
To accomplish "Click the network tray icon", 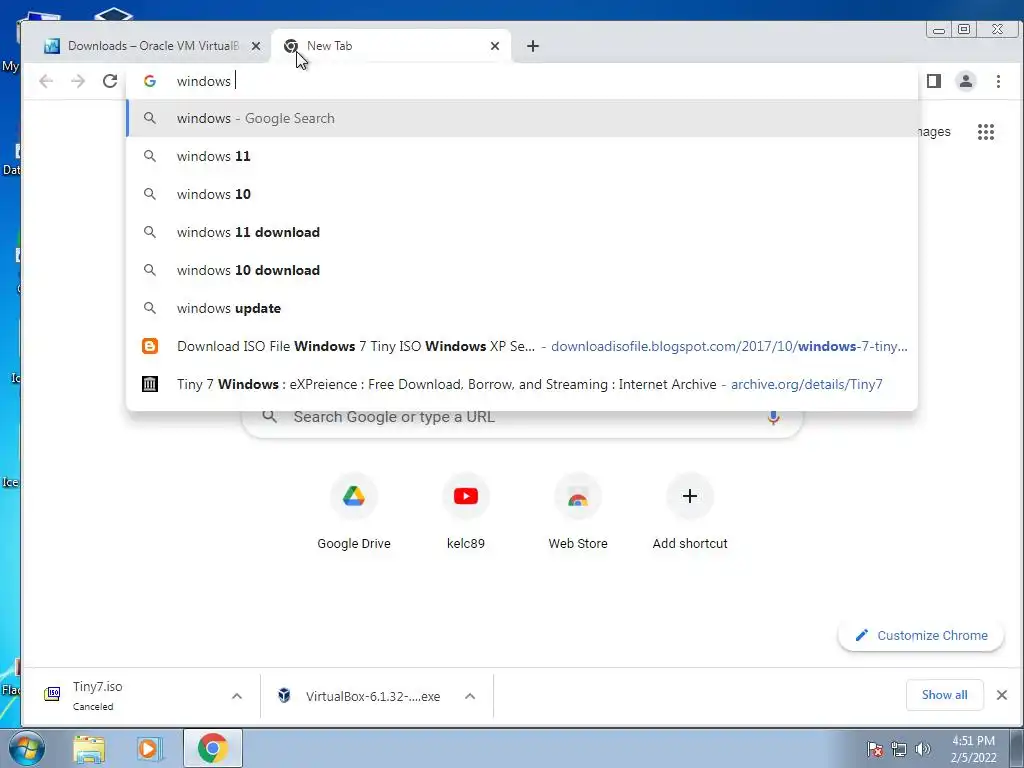I will (899, 749).
